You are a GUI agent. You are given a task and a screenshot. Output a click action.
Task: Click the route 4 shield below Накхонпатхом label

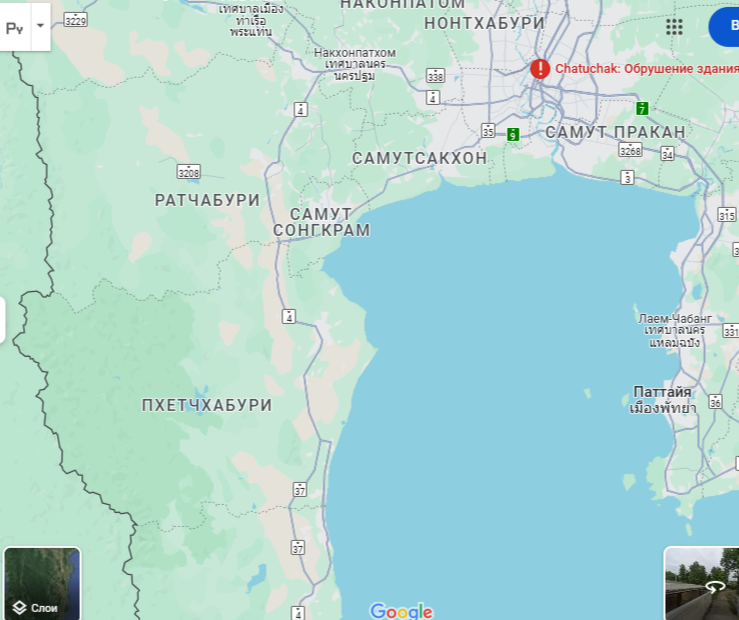coord(301,109)
